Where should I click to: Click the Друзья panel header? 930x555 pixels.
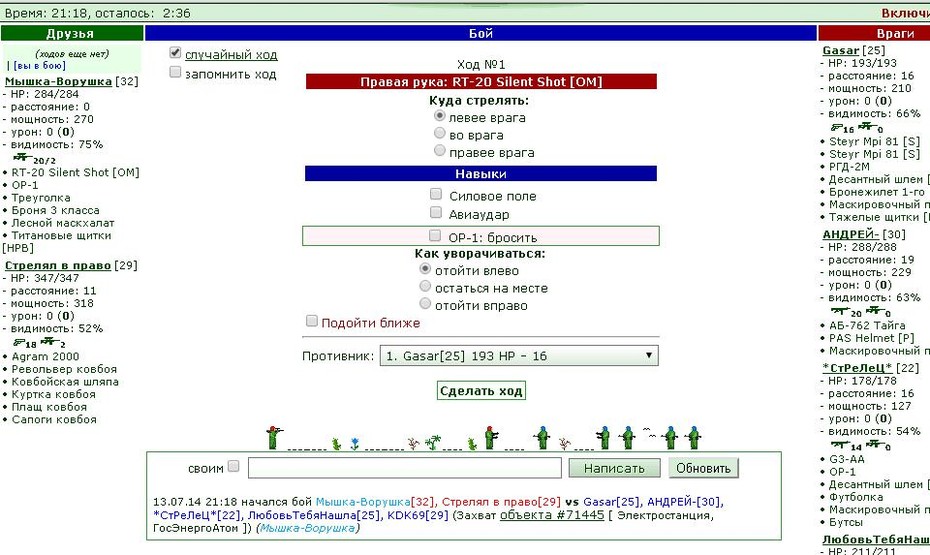[x=72, y=33]
